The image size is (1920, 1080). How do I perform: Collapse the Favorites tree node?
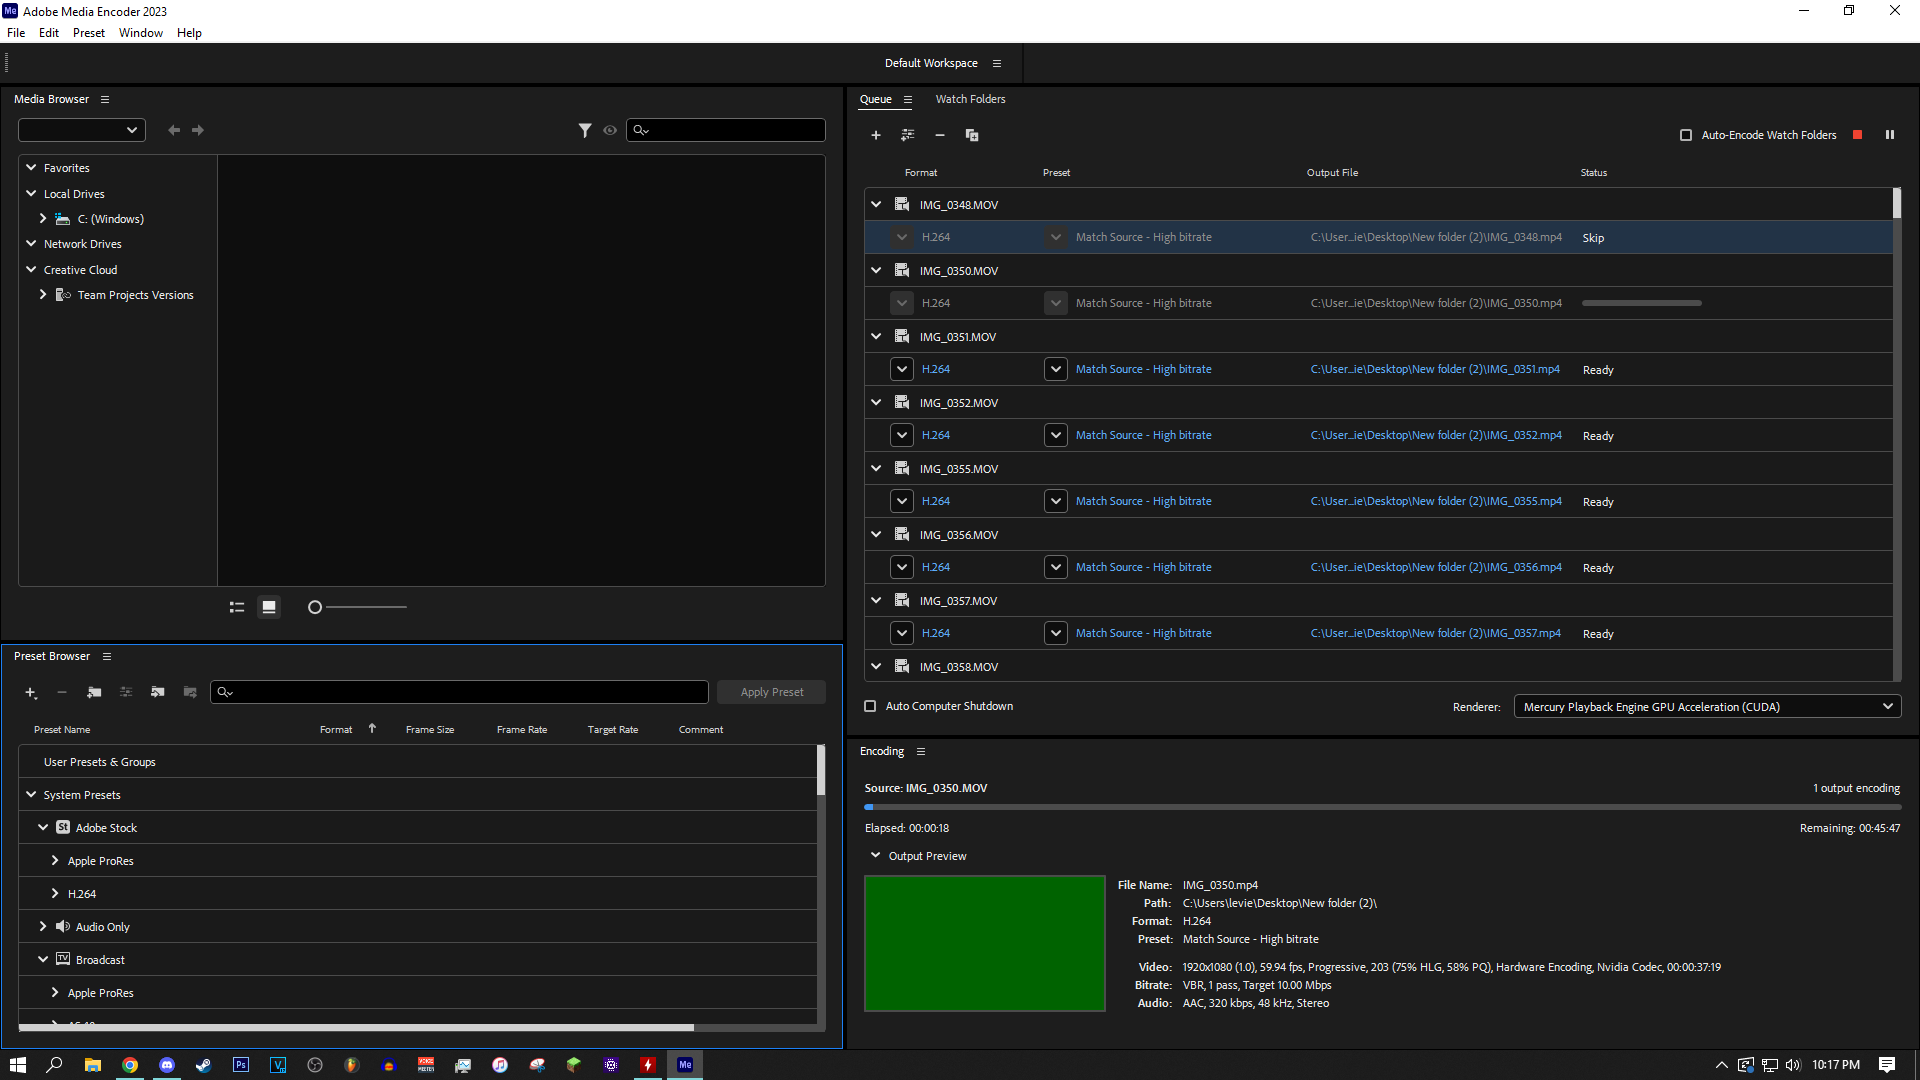[x=31, y=168]
